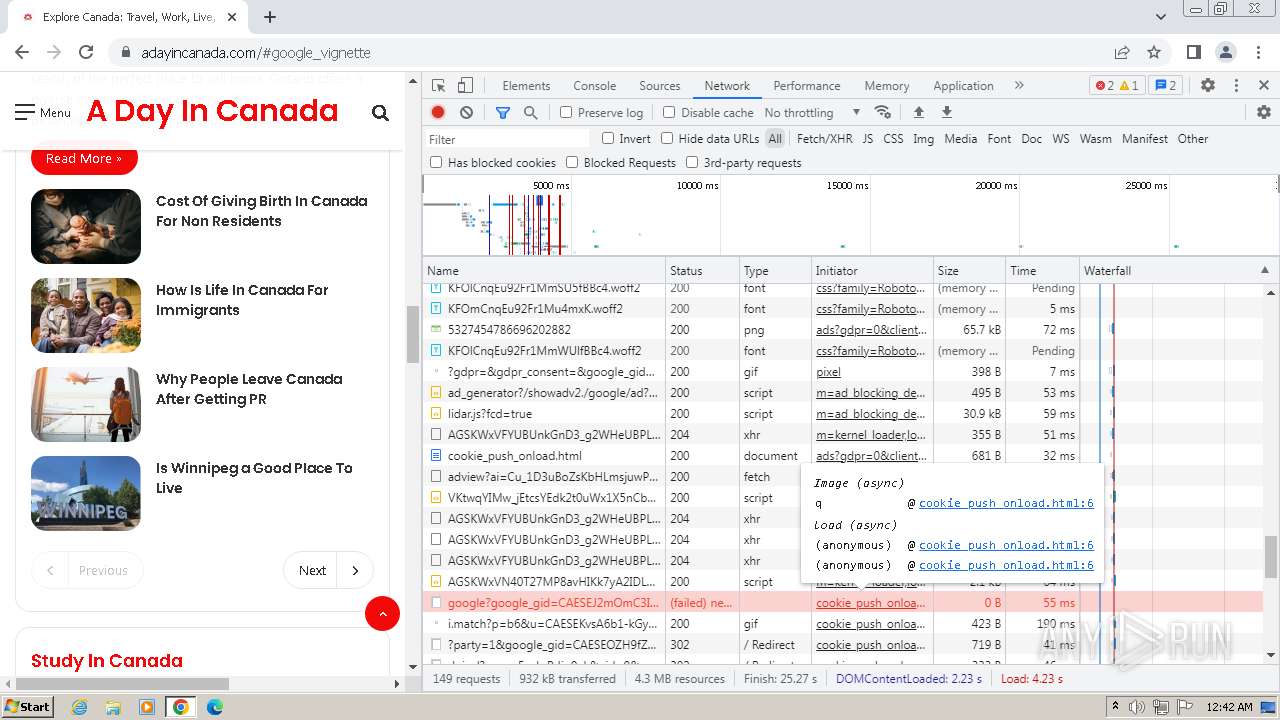Check 3rd-party requests checkbox
1280x720 pixels.
(692, 163)
